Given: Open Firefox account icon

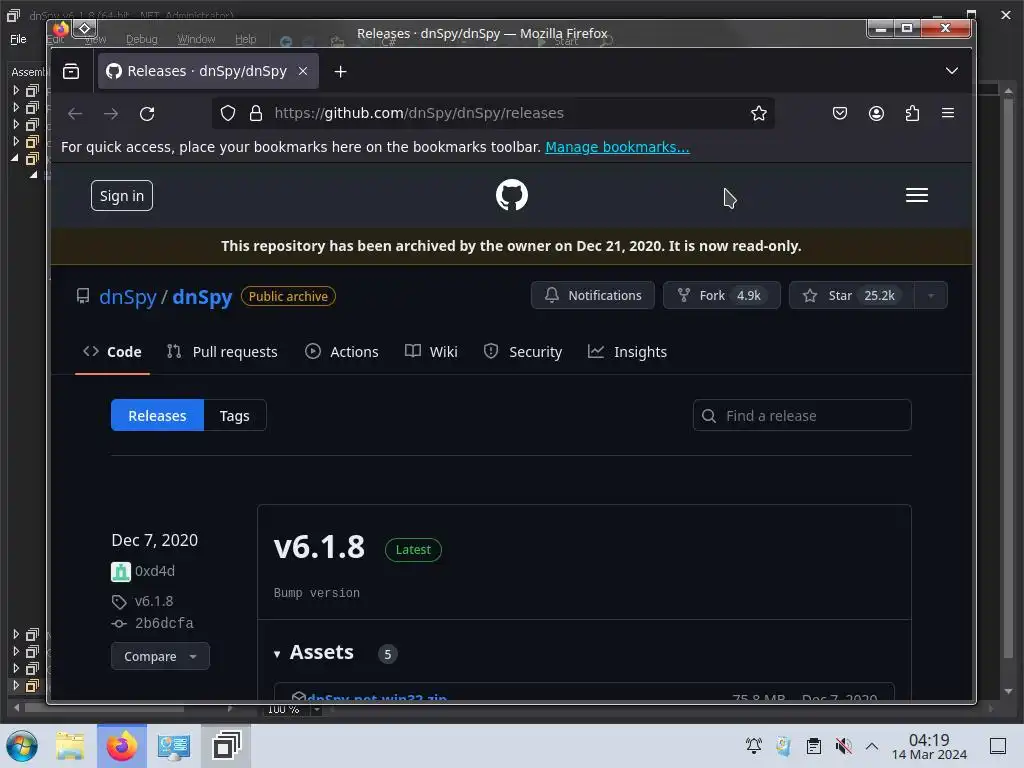Looking at the screenshot, I should pyautogui.click(x=876, y=113).
